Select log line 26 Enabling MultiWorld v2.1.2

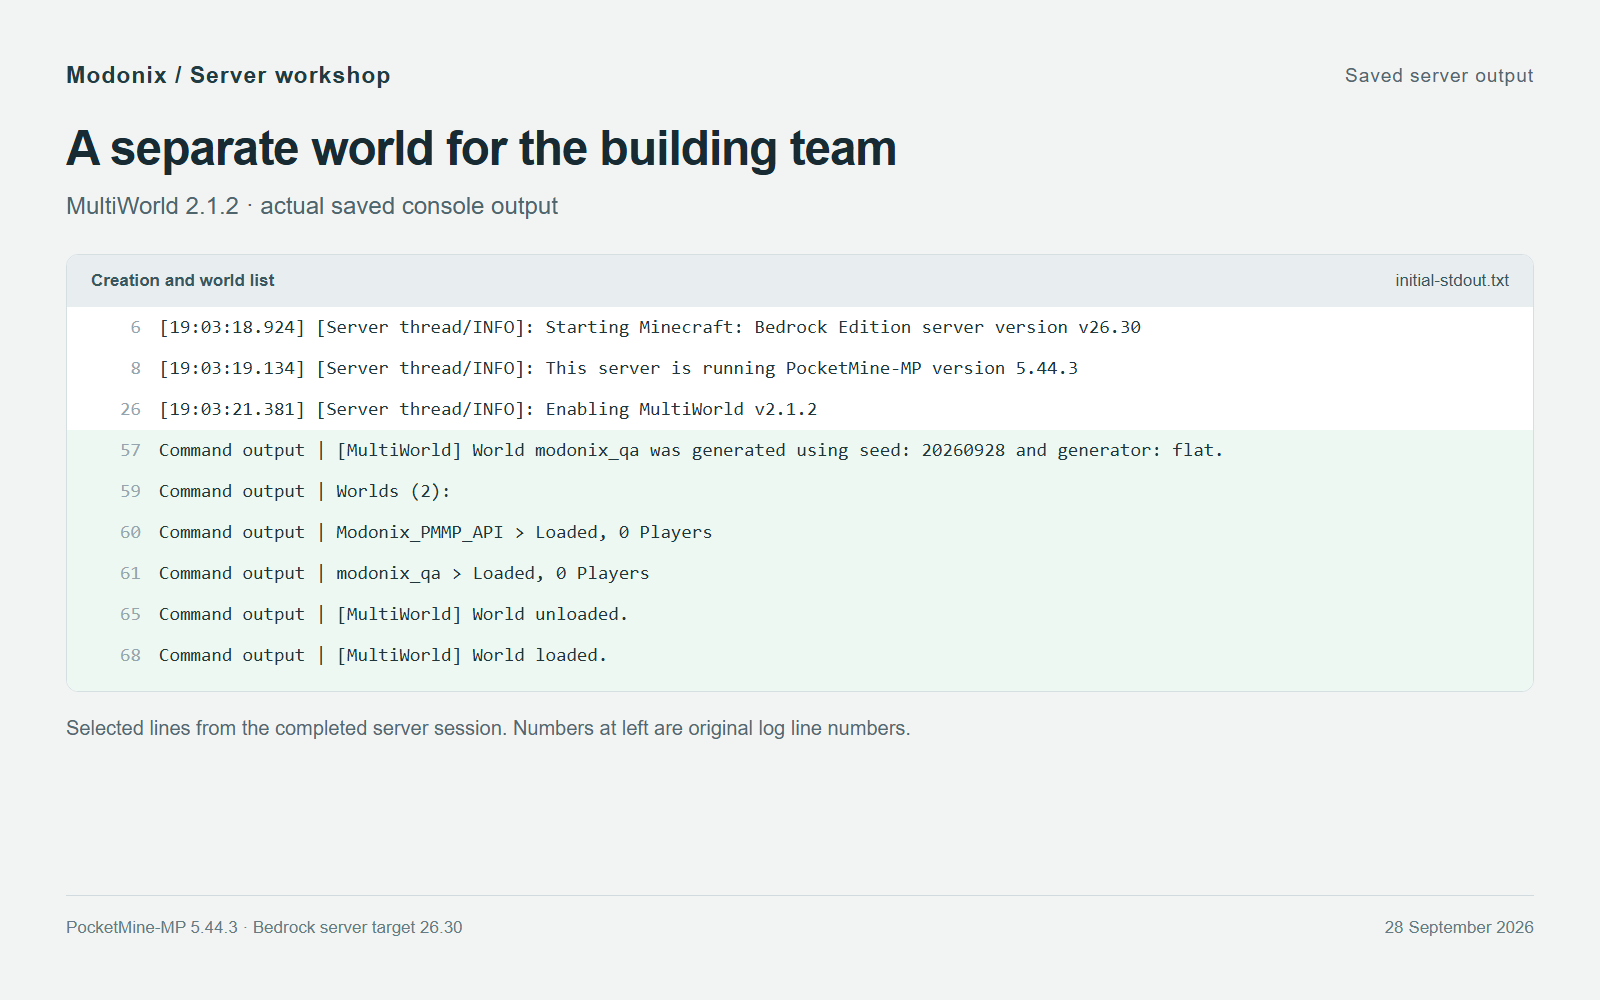click(800, 409)
